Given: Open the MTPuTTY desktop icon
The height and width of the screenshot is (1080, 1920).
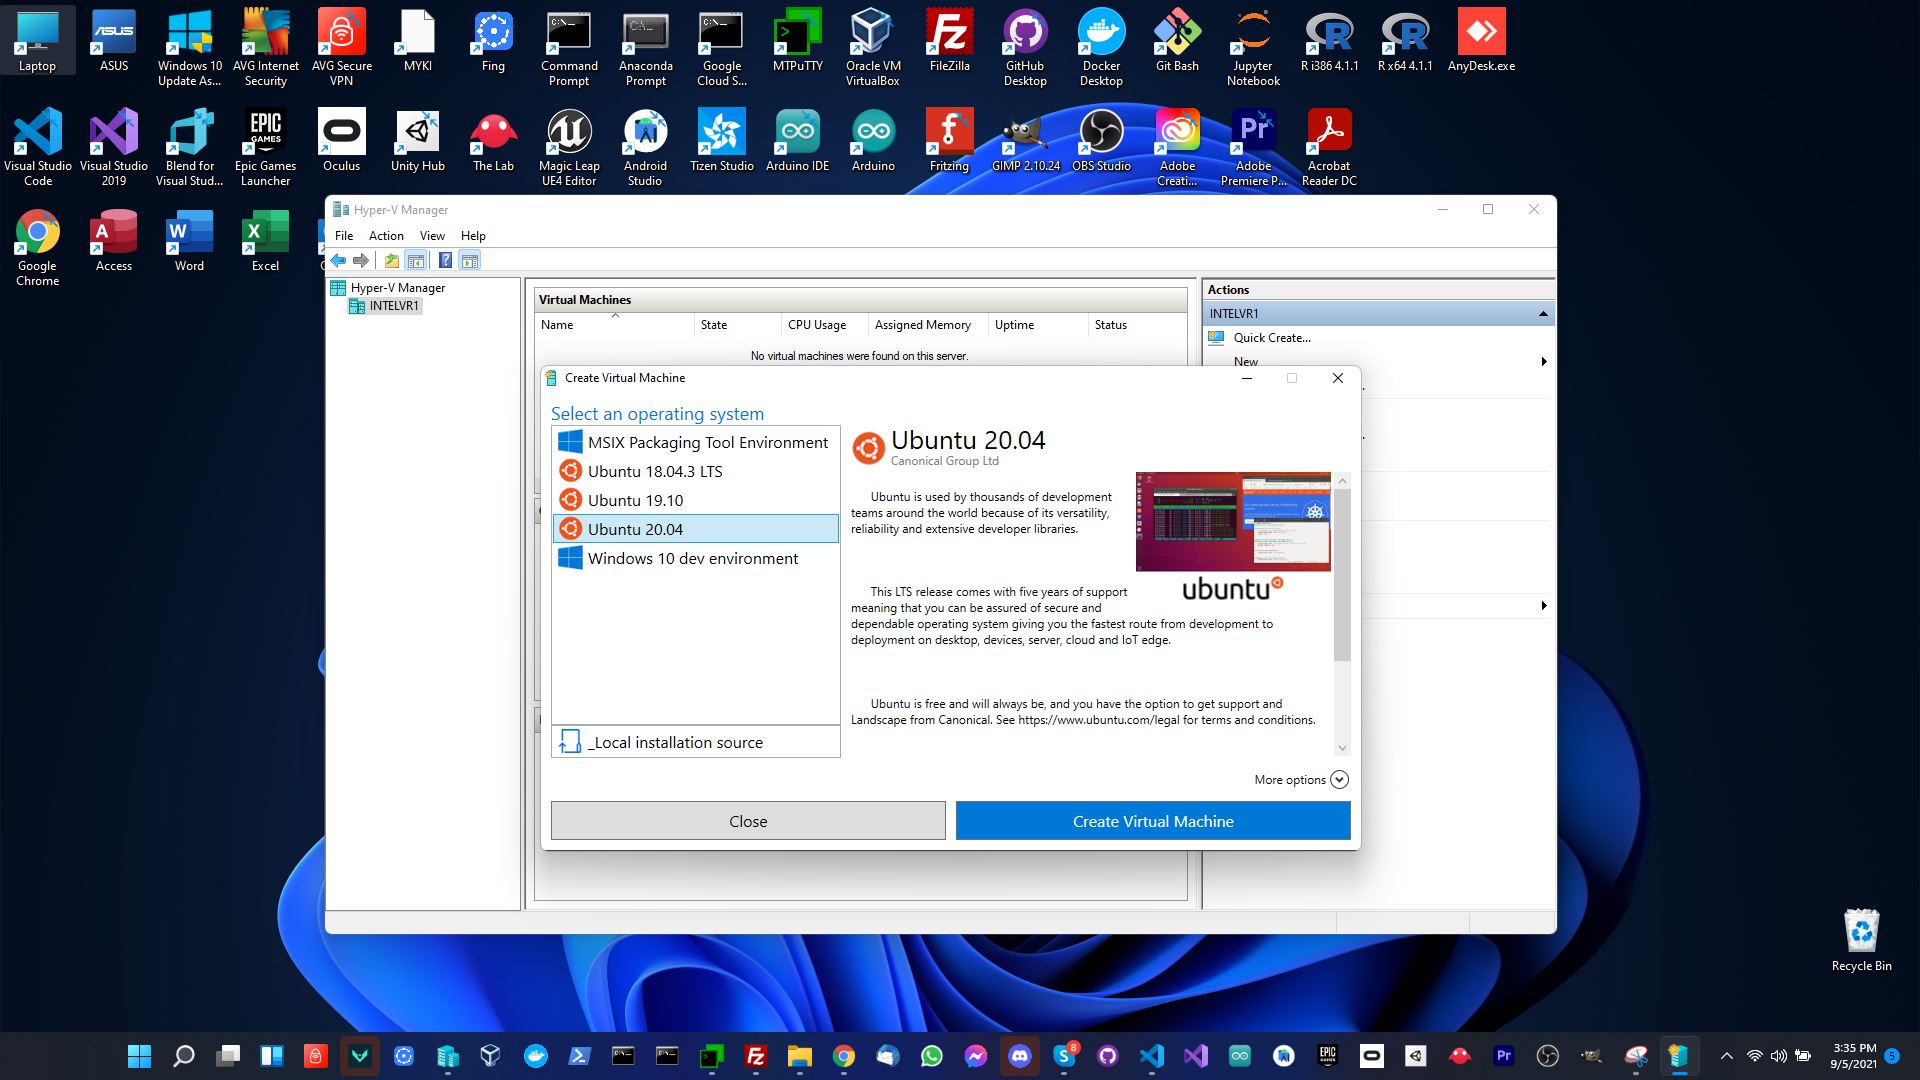Looking at the screenshot, I should click(797, 41).
